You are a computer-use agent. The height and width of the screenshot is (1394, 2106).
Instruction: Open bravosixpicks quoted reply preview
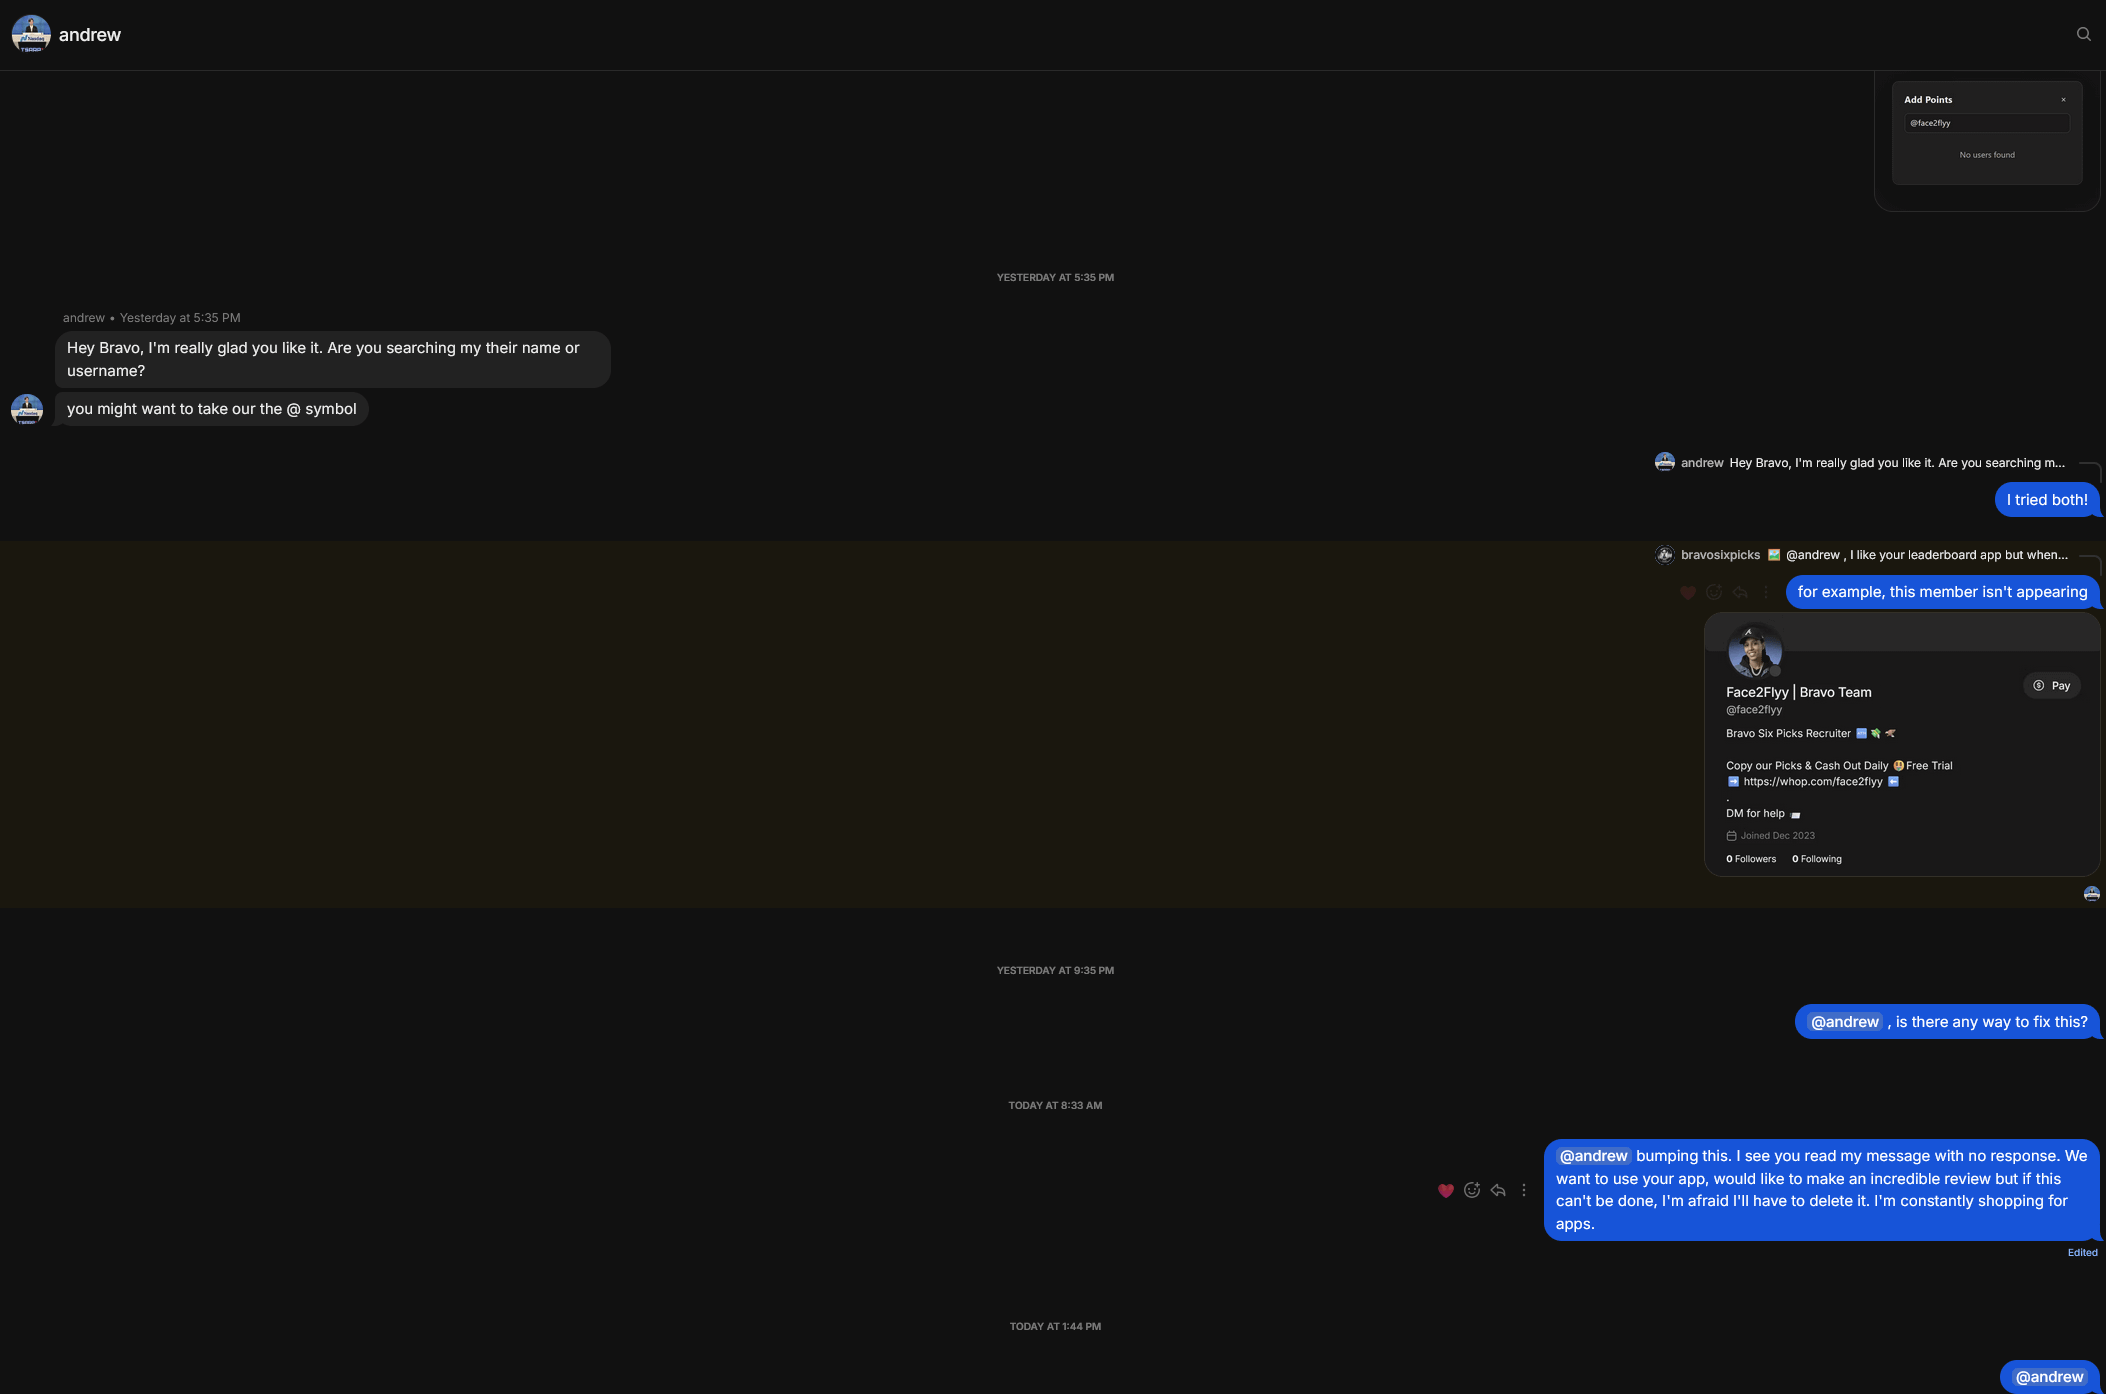click(x=1862, y=555)
